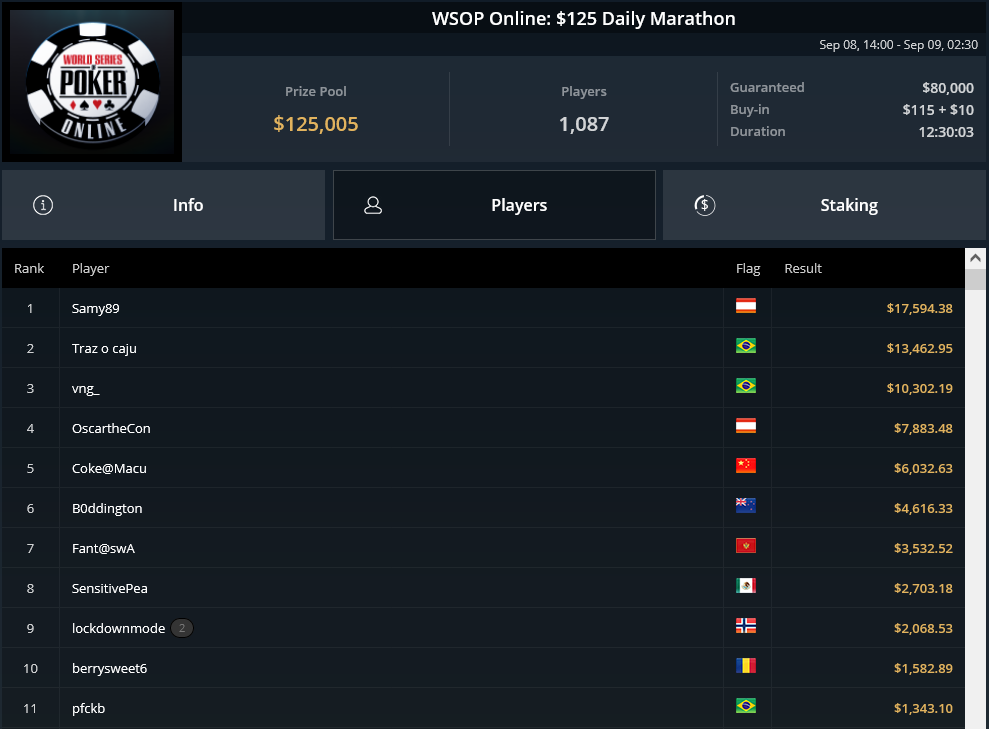Image resolution: width=989 pixels, height=729 pixels.
Task: Click the result $6,032.63
Action: click(x=923, y=468)
